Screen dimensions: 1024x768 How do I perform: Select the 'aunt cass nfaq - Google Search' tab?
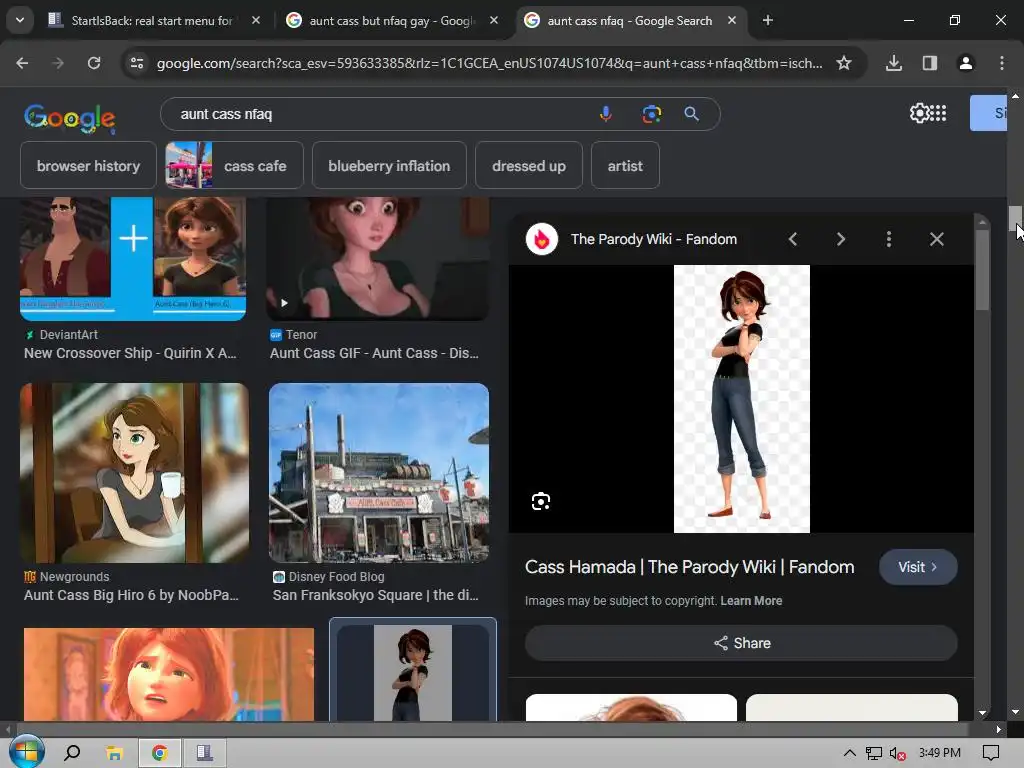coord(630,20)
